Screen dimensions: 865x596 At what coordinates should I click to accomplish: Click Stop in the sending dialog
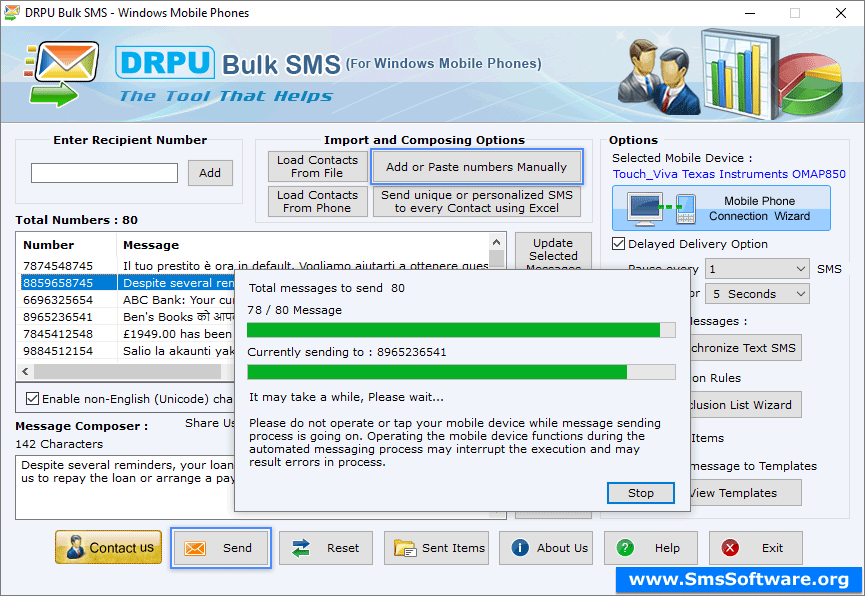point(640,493)
